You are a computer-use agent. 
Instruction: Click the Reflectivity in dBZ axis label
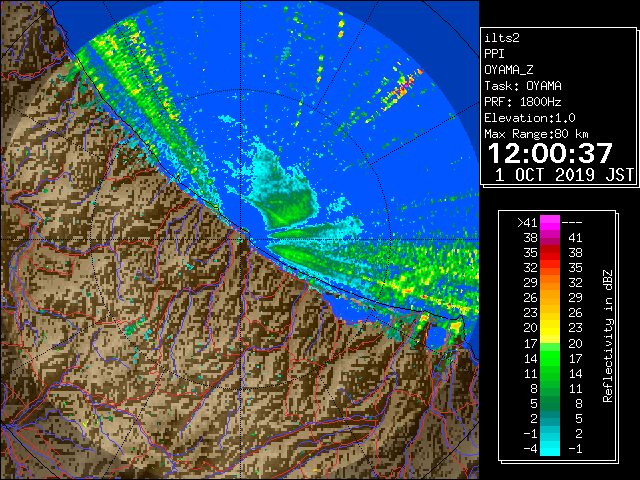coord(608,336)
